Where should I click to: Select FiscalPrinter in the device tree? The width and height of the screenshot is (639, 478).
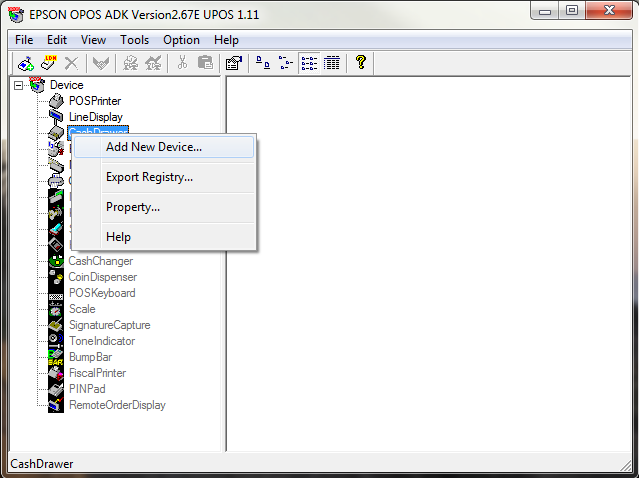97,373
